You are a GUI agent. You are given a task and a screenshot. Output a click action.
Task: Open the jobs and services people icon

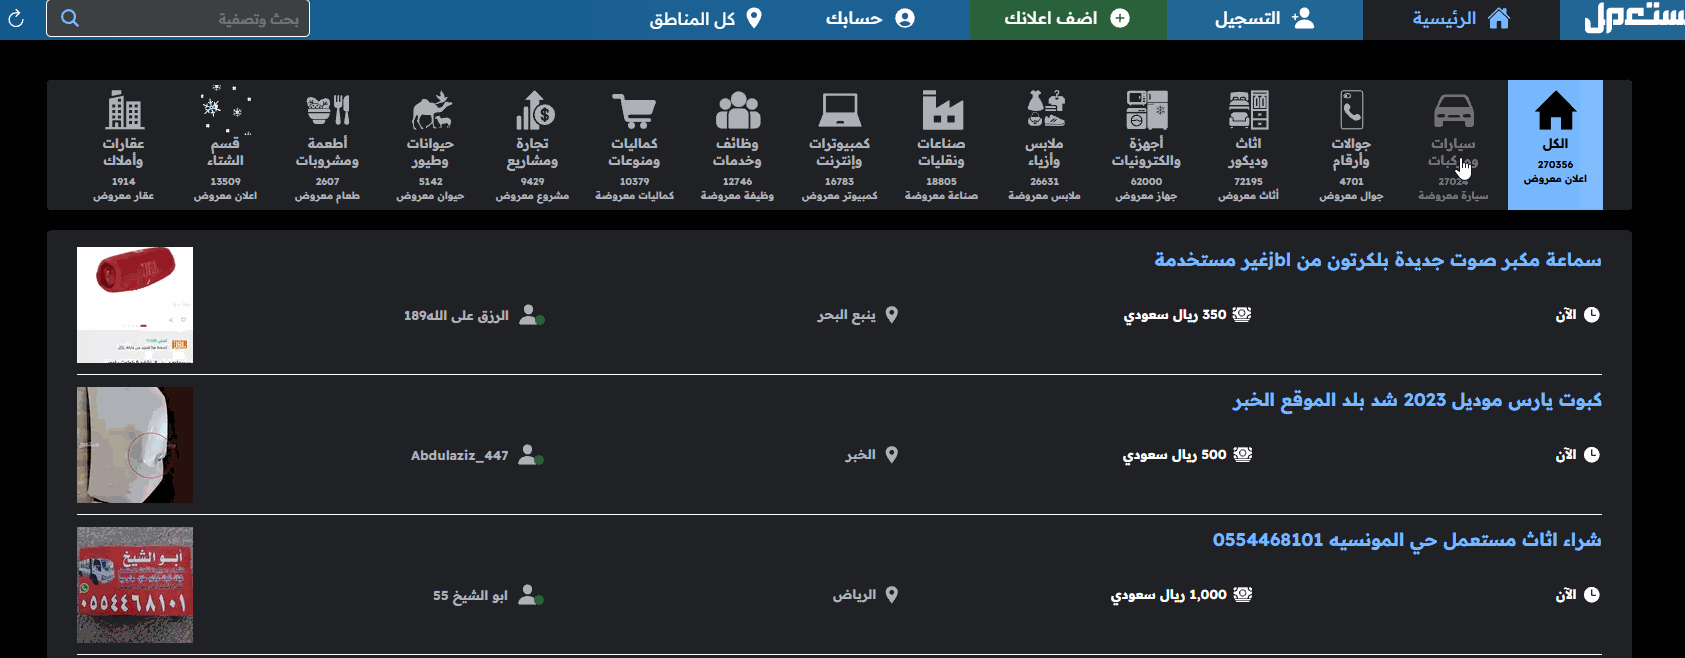737,111
